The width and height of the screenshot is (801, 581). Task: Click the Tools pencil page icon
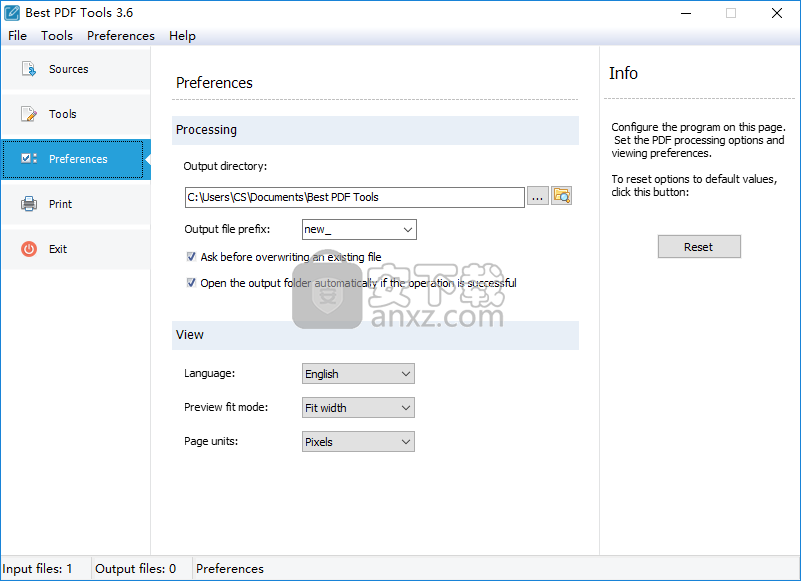[x=29, y=114]
